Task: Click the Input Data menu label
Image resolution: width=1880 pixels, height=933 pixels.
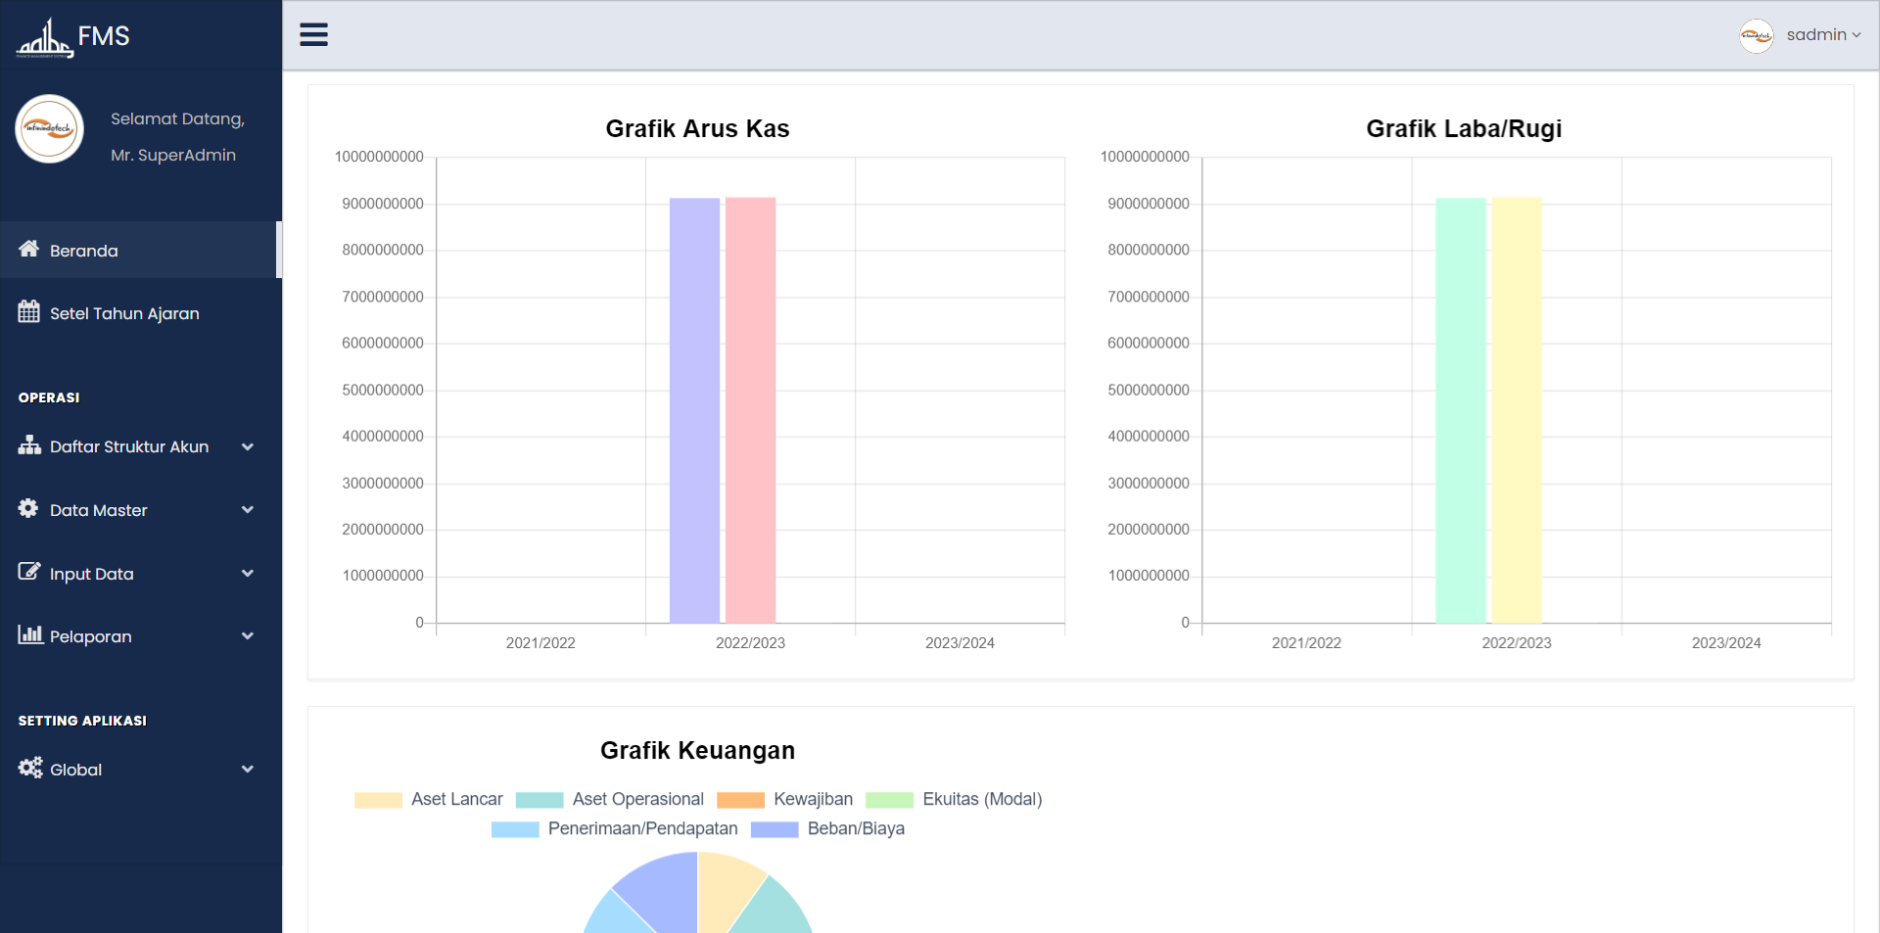Action: click(92, 574)
